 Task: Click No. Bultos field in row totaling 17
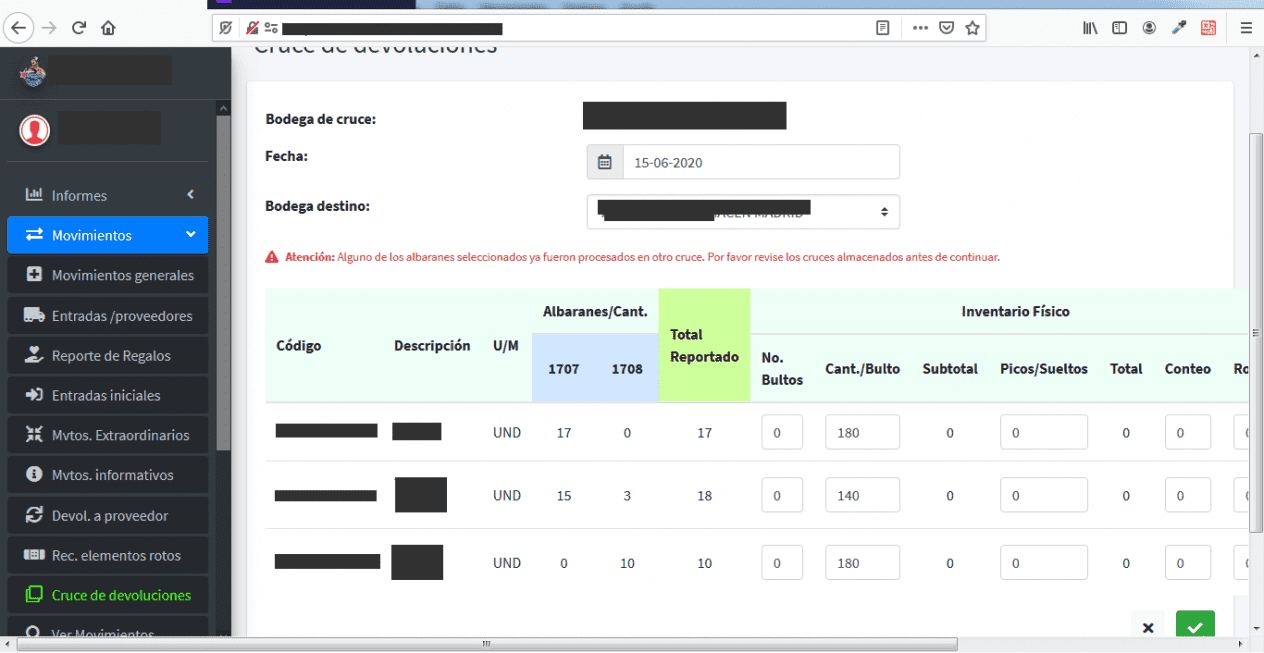pyautogui.click(x=782, y=432)
